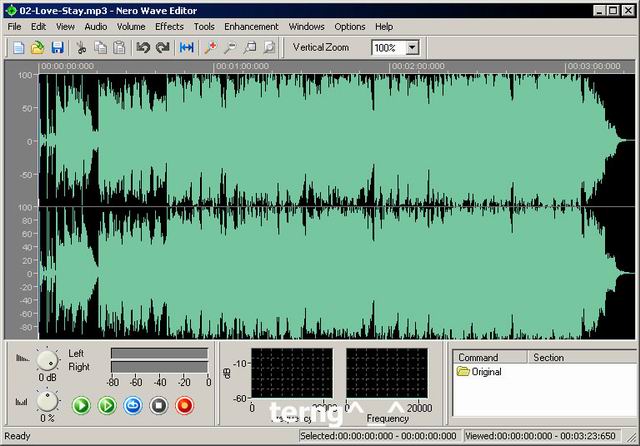
Task: Select the Original entry in history list
Action: 479,372
